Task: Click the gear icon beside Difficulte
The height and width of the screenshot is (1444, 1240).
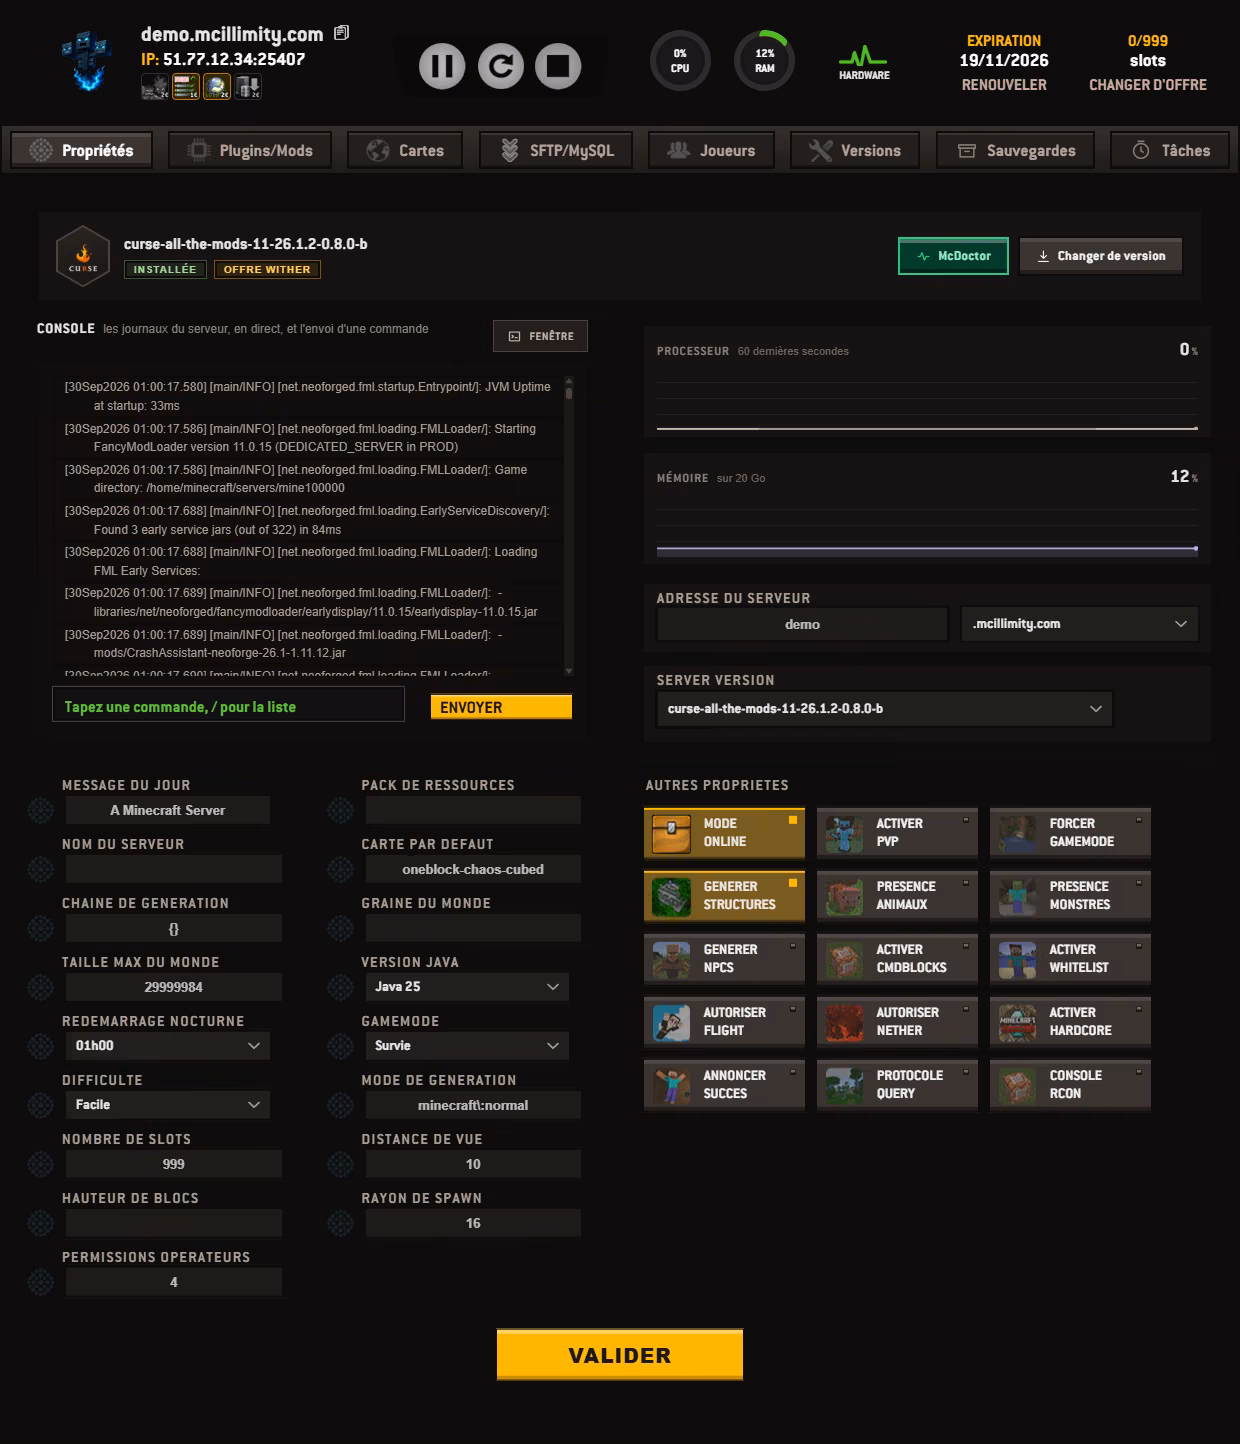Action: [40, 1105]
